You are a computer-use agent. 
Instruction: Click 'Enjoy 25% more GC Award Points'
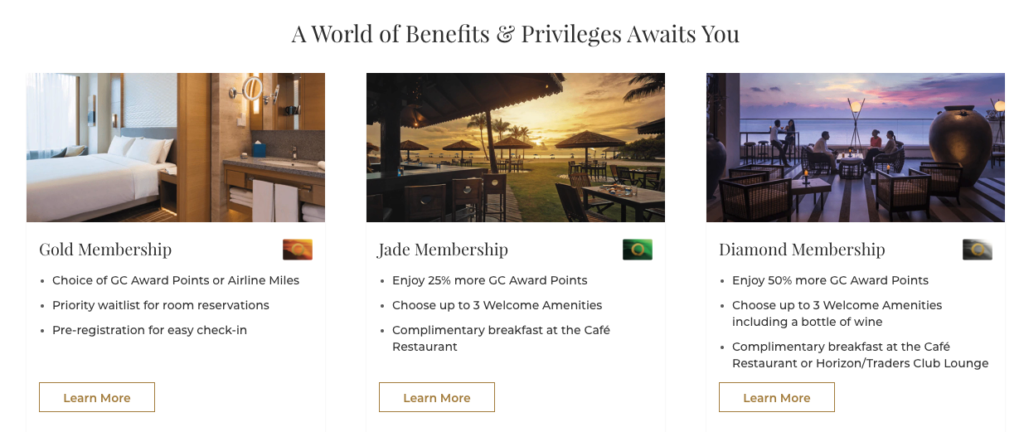[490, 281]
